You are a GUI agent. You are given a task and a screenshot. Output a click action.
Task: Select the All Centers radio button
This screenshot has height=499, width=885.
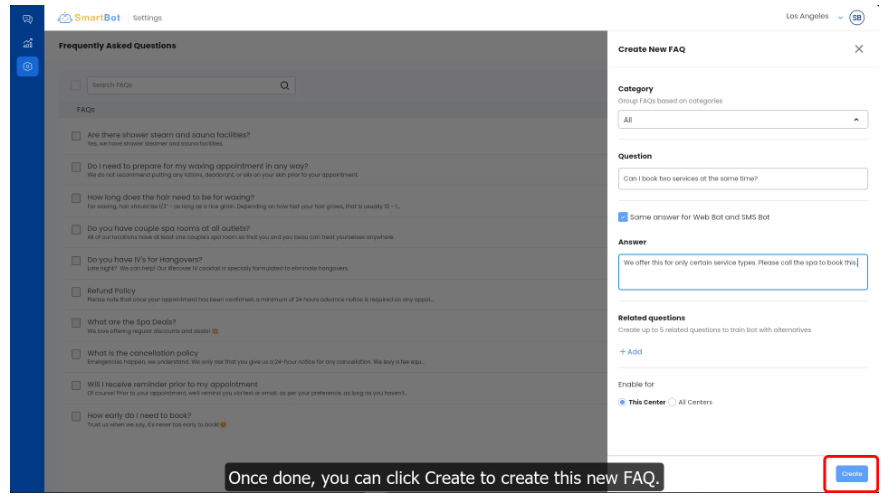click(x=672, y=402)
